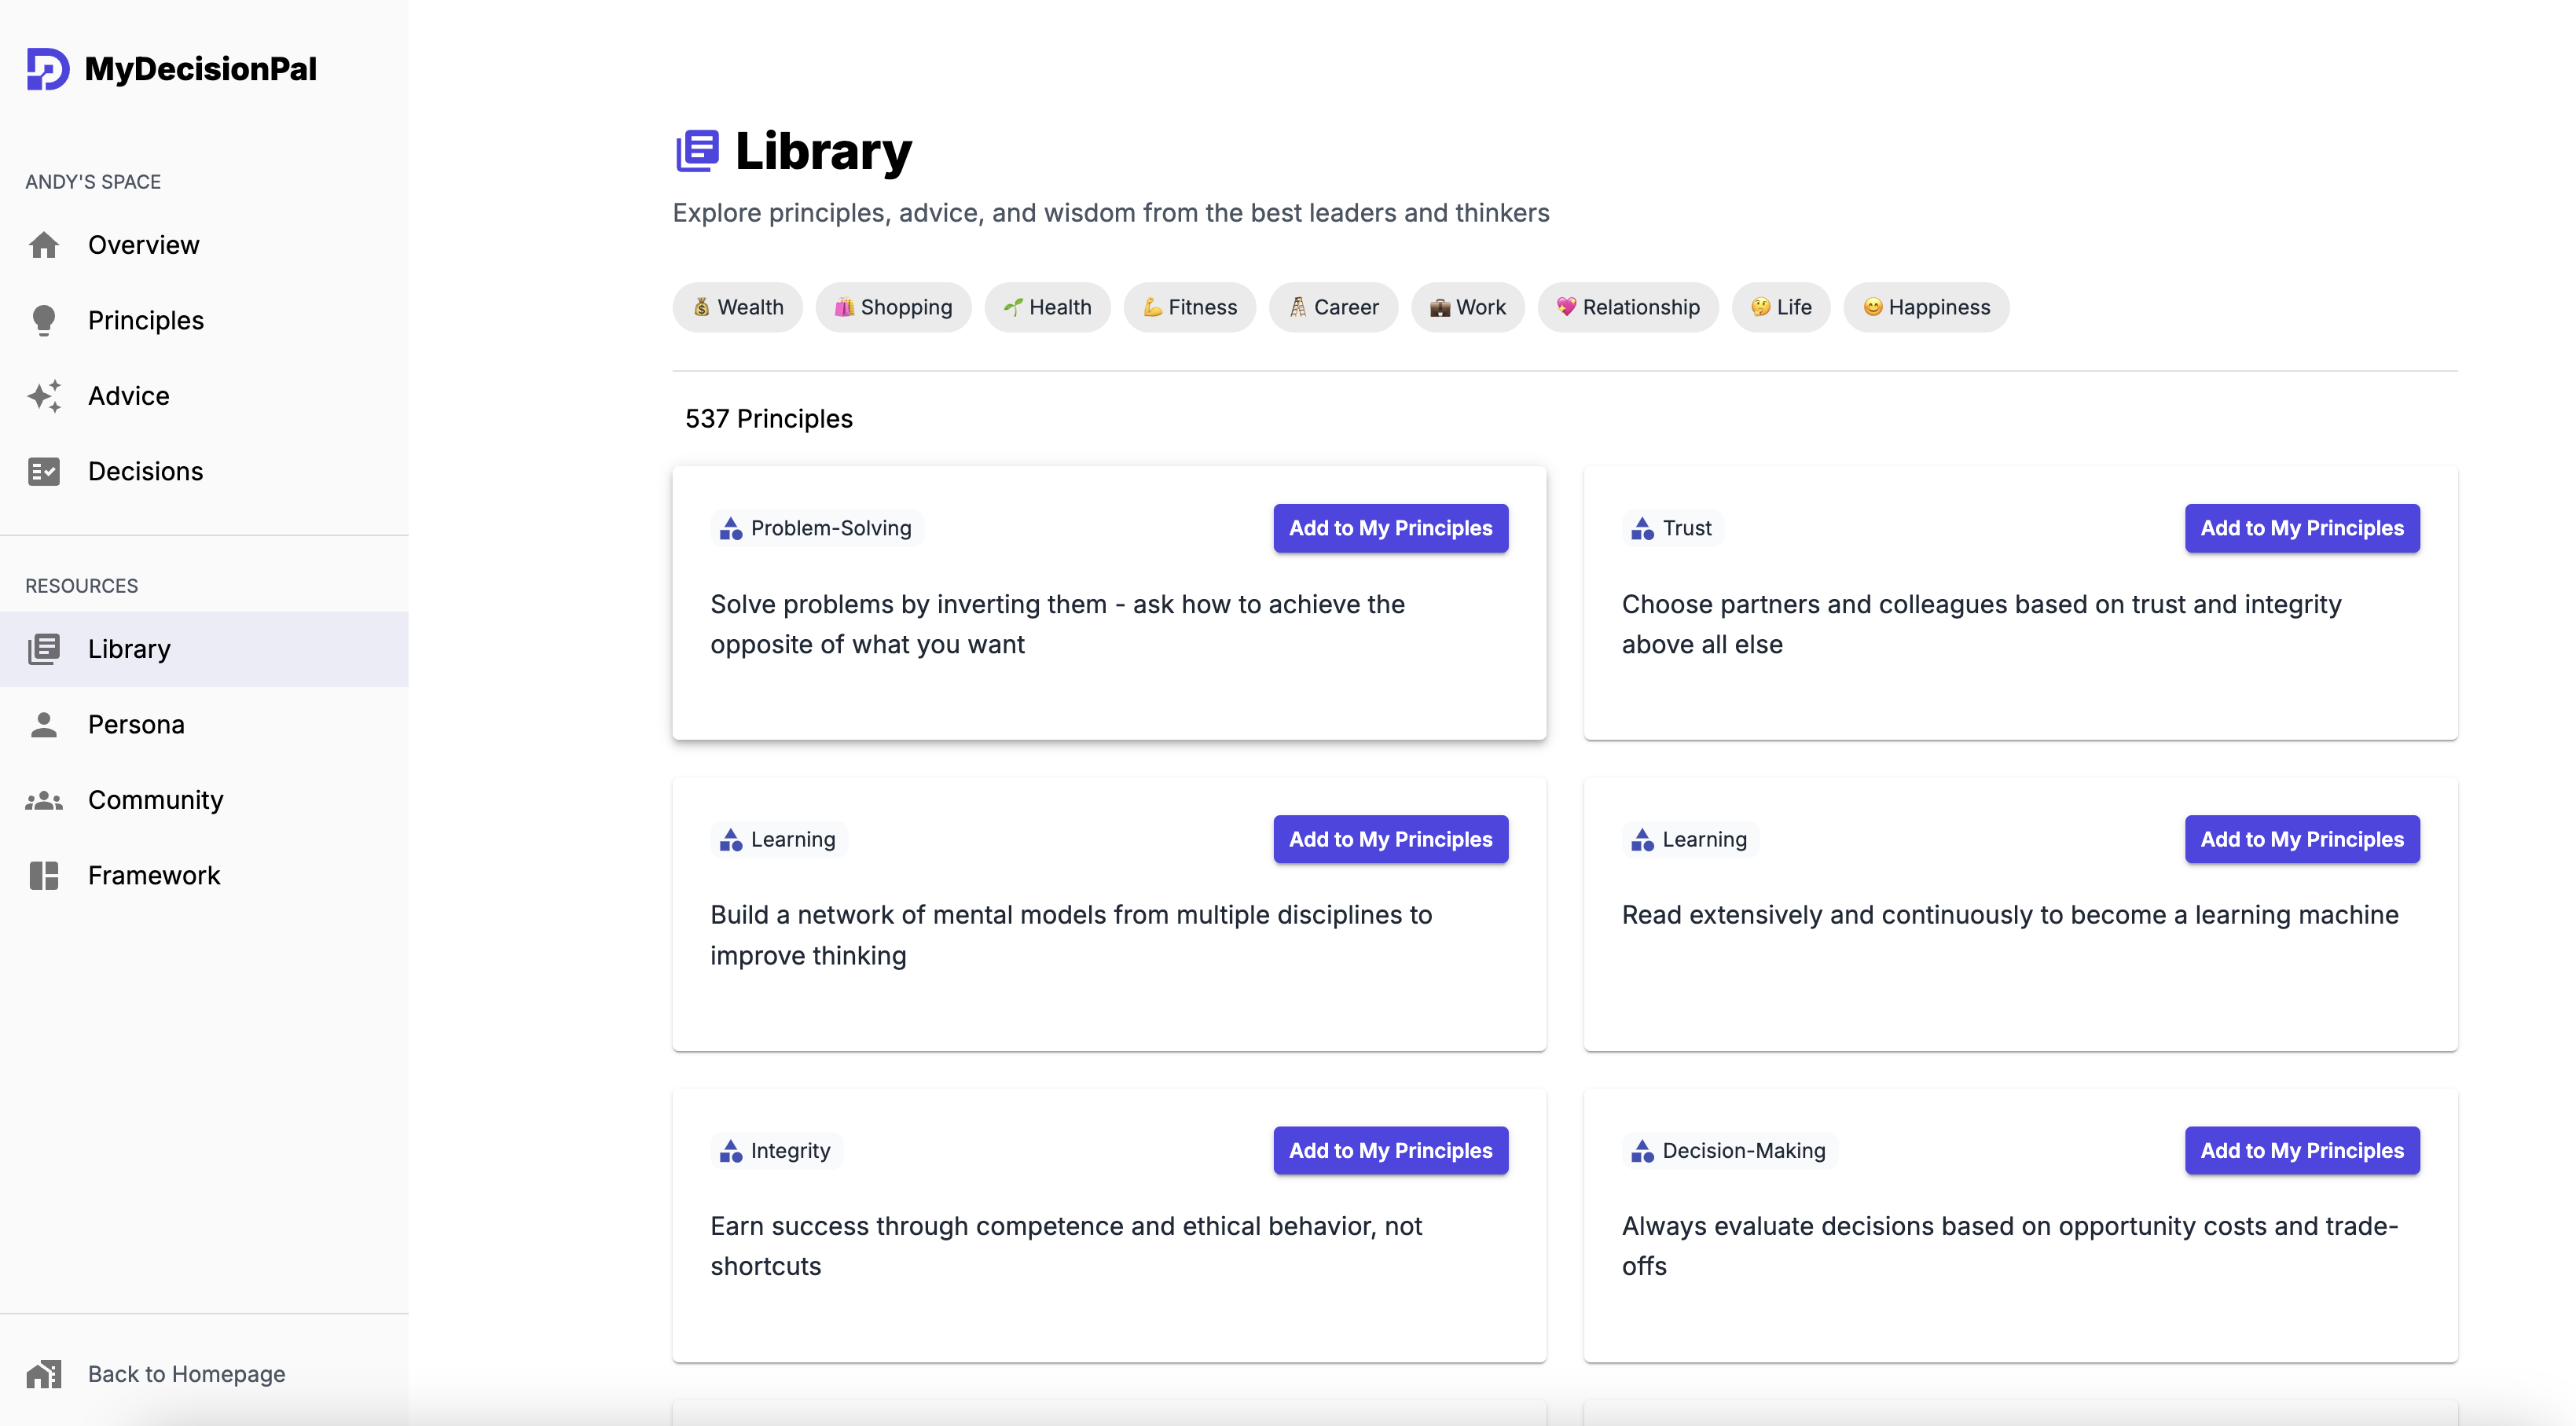This screenshot has width=2576, height=1426.
Task: Click the Advice sparkle icon
Action: (44, 396)
